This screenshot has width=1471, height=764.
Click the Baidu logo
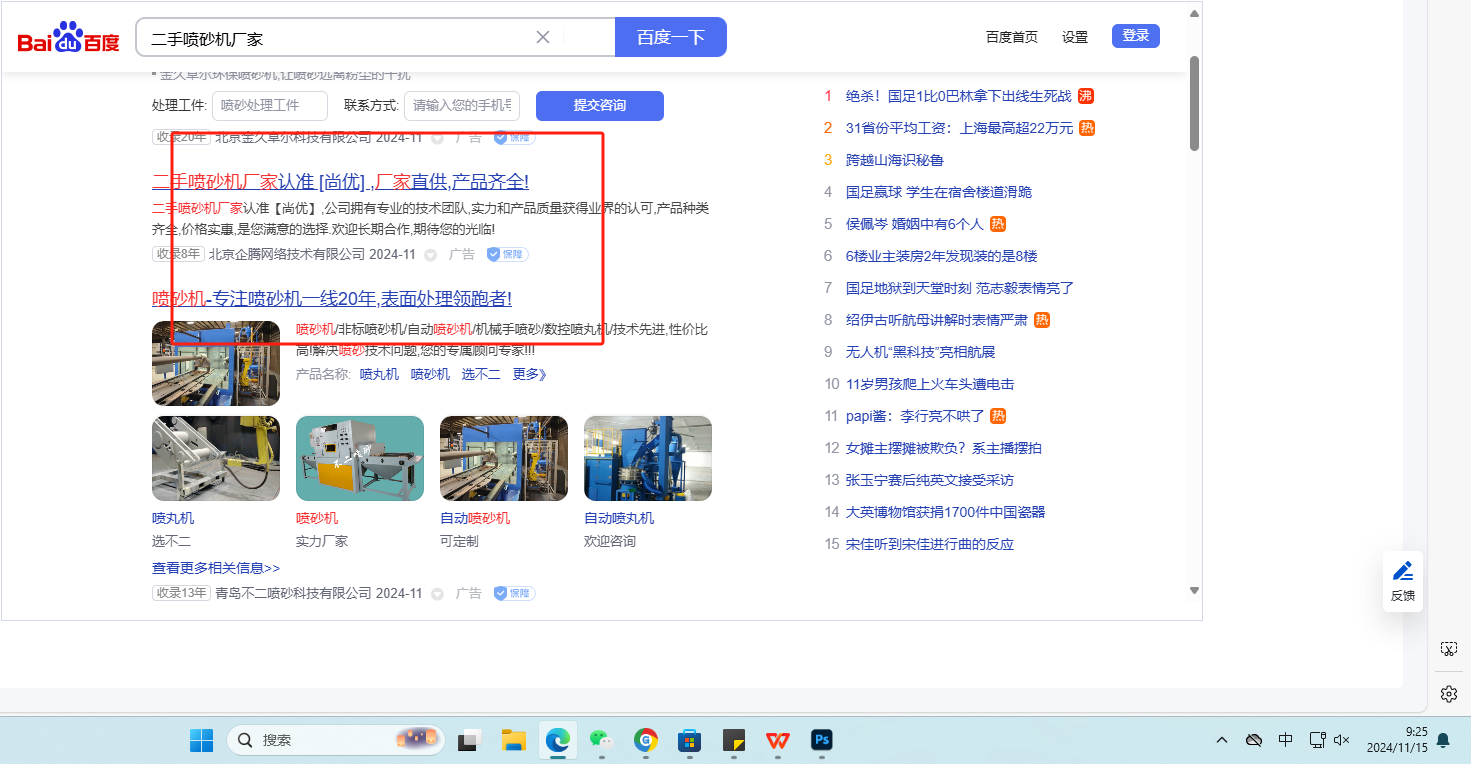coord(68,38)
